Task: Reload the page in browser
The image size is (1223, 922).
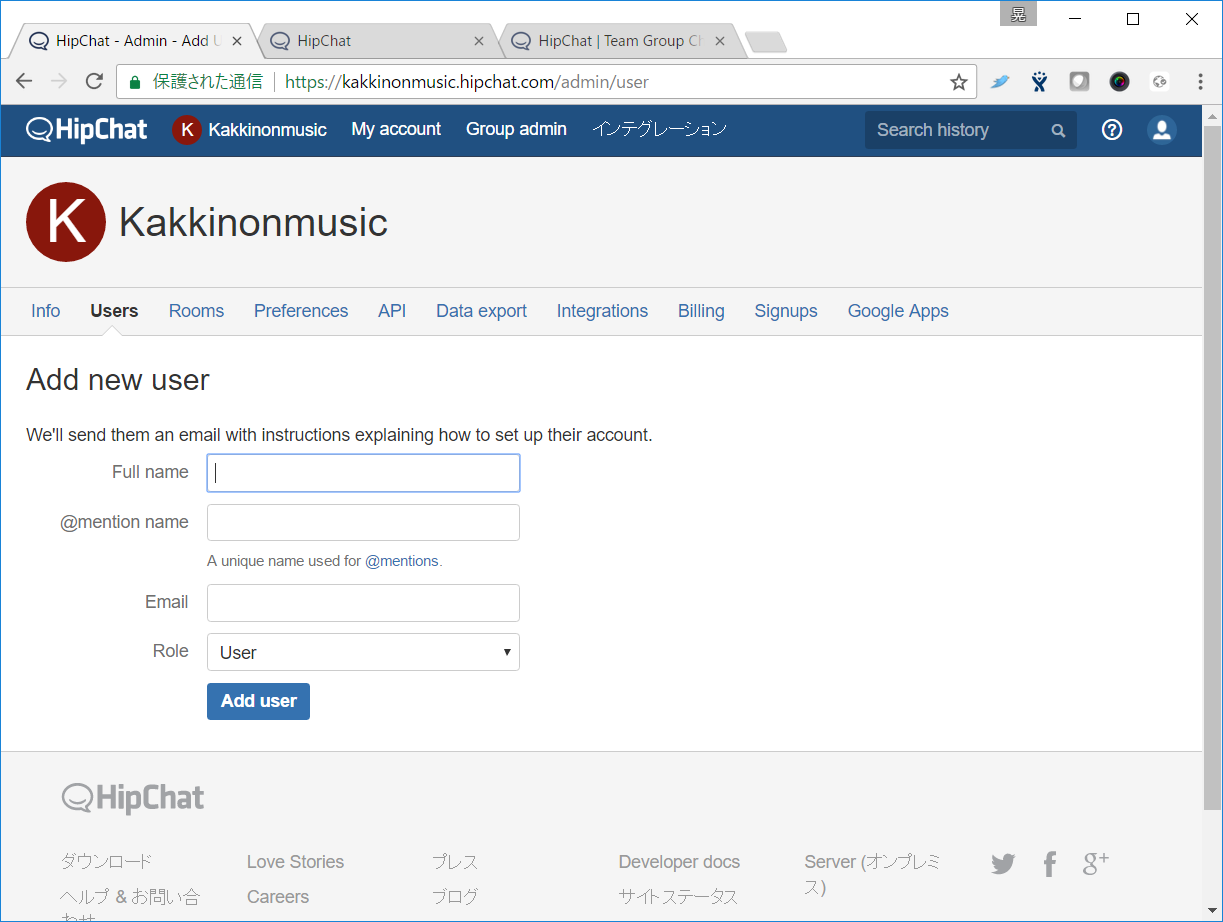Action: [94, 81]
